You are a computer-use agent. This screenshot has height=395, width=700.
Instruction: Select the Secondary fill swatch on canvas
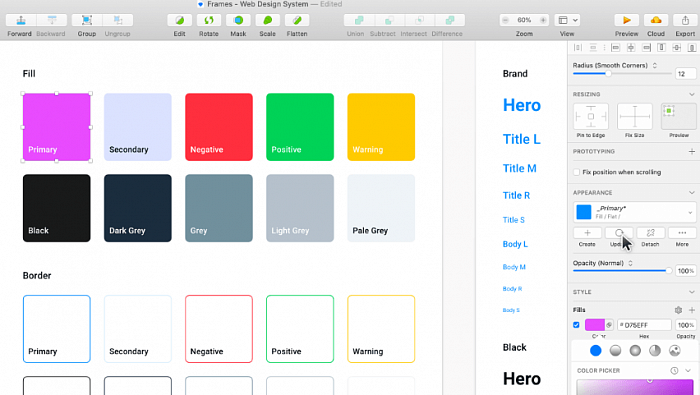coord(138,127)
